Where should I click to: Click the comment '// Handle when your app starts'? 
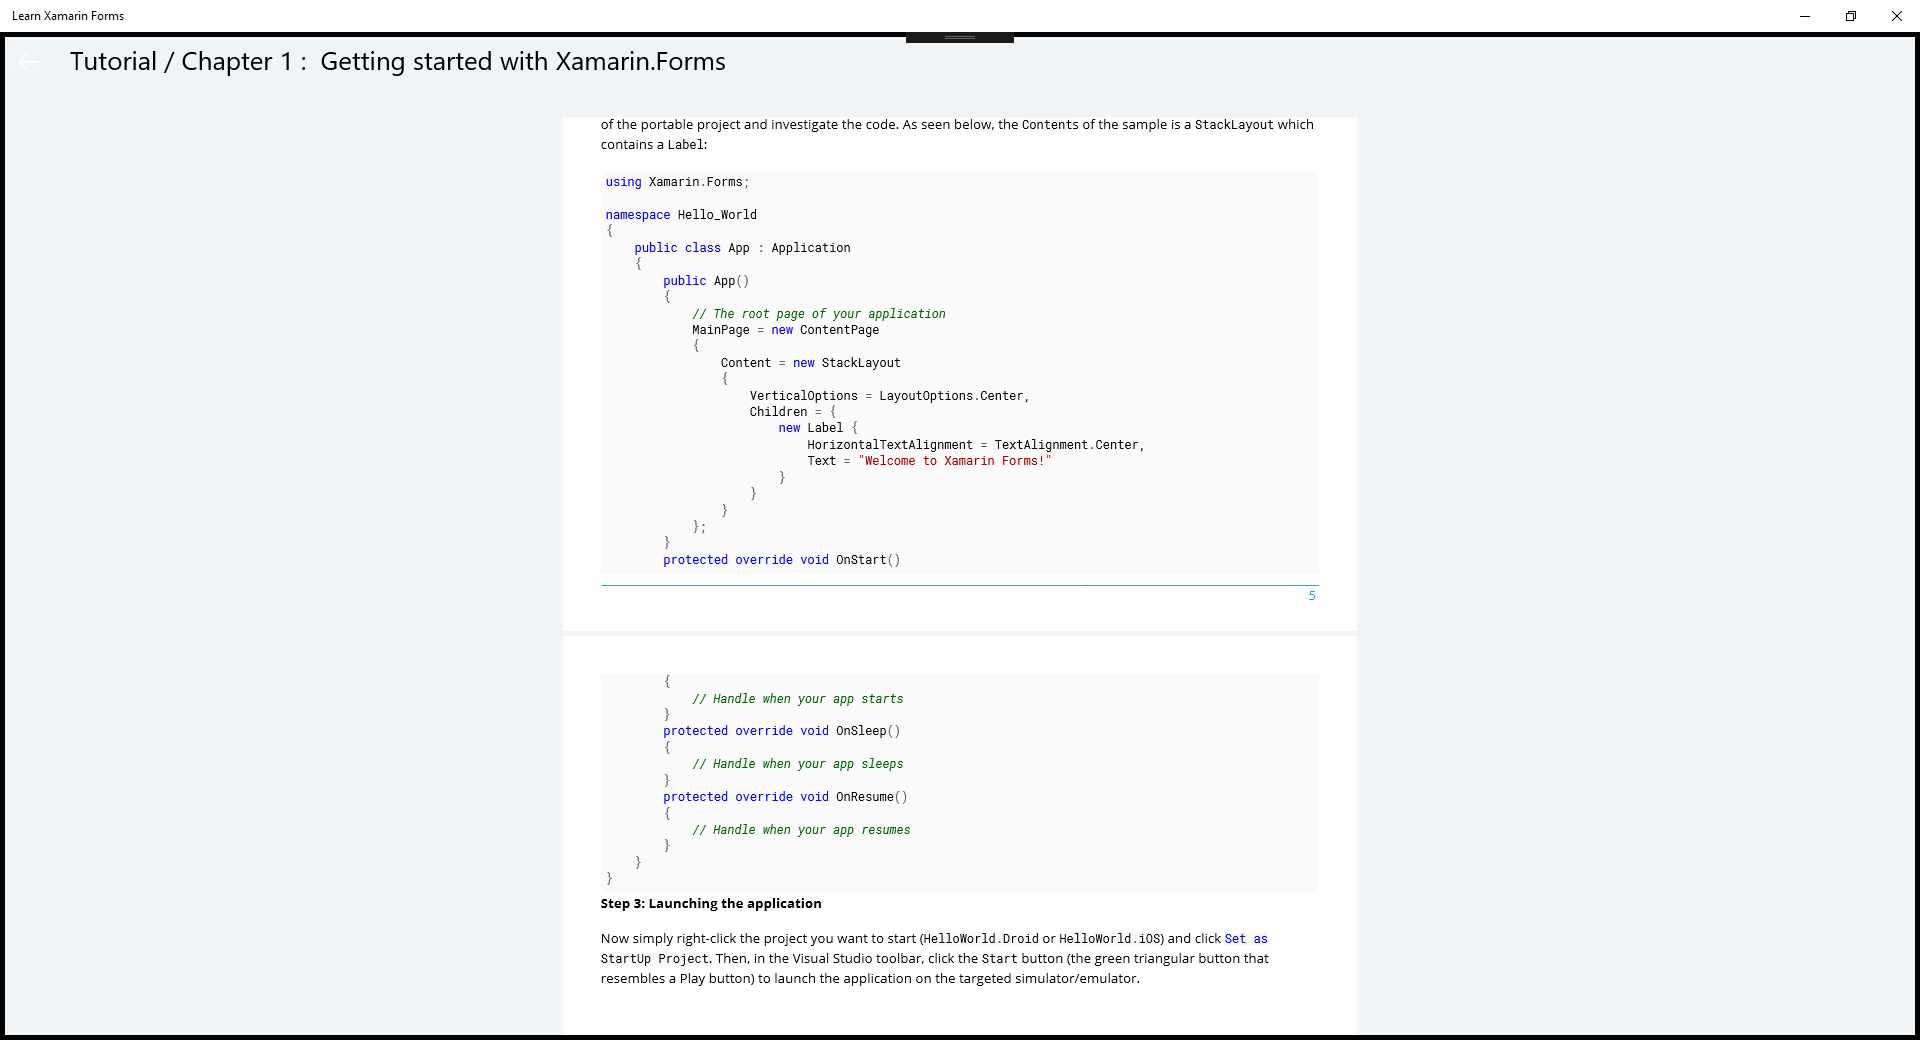[x=798, y=699]
